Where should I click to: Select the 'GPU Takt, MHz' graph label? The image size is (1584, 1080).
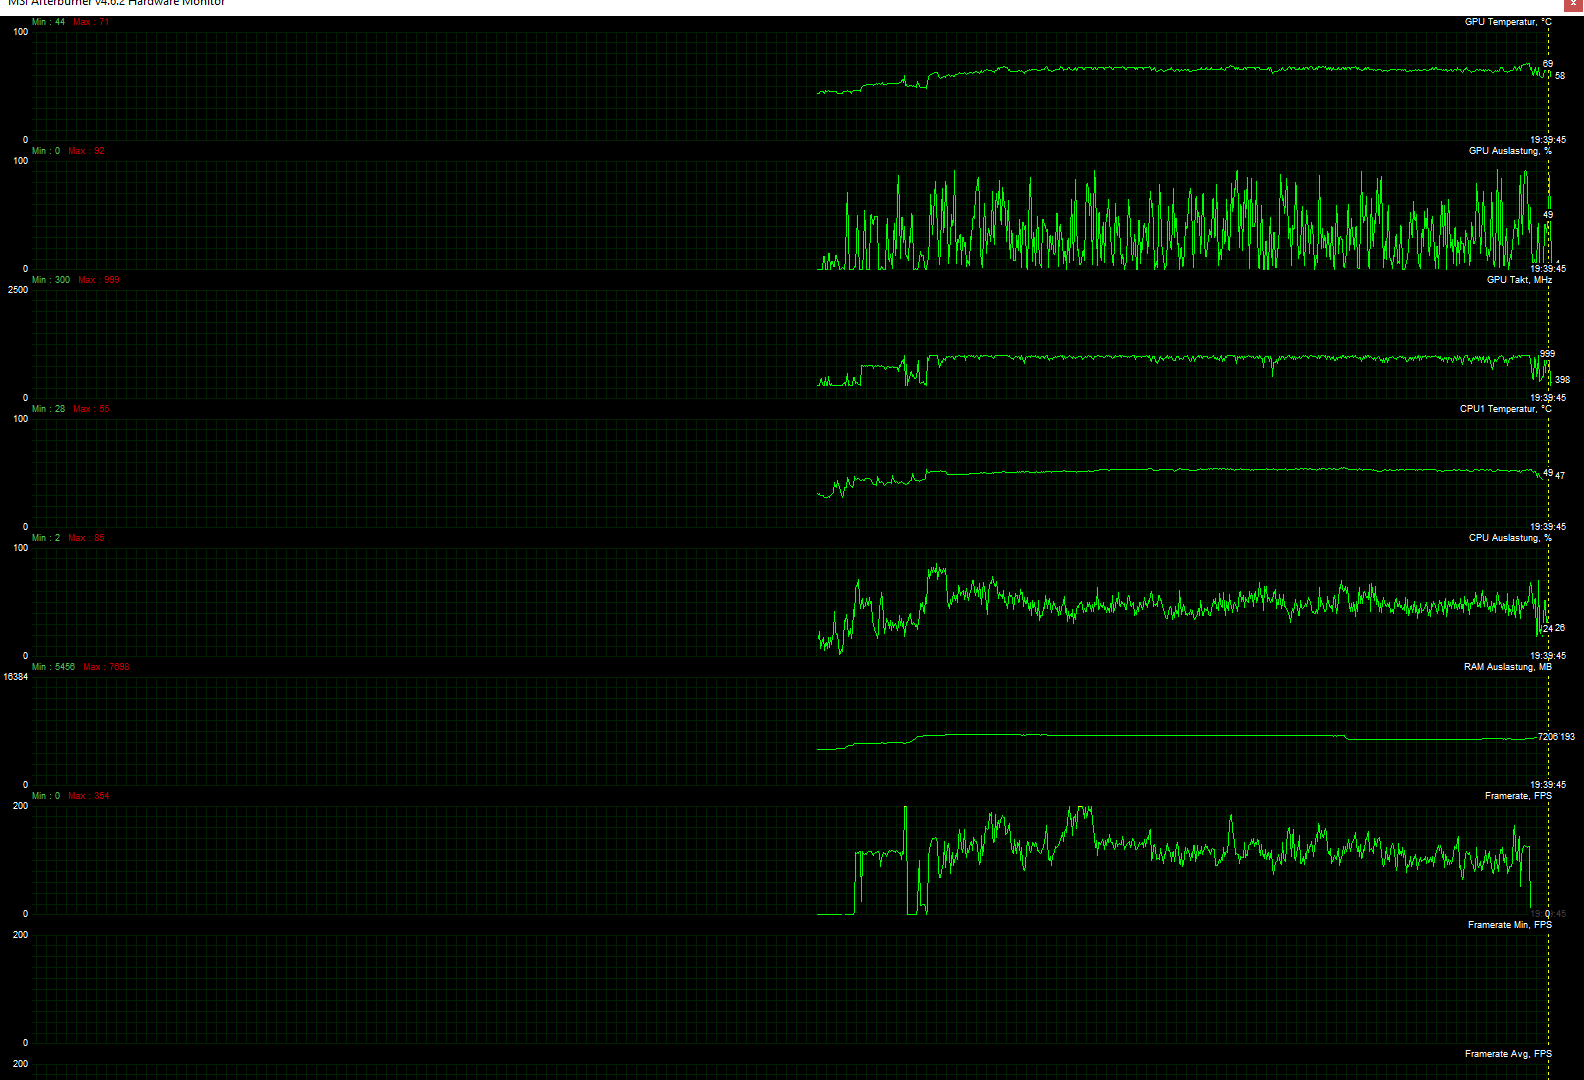pos(1519,280)
